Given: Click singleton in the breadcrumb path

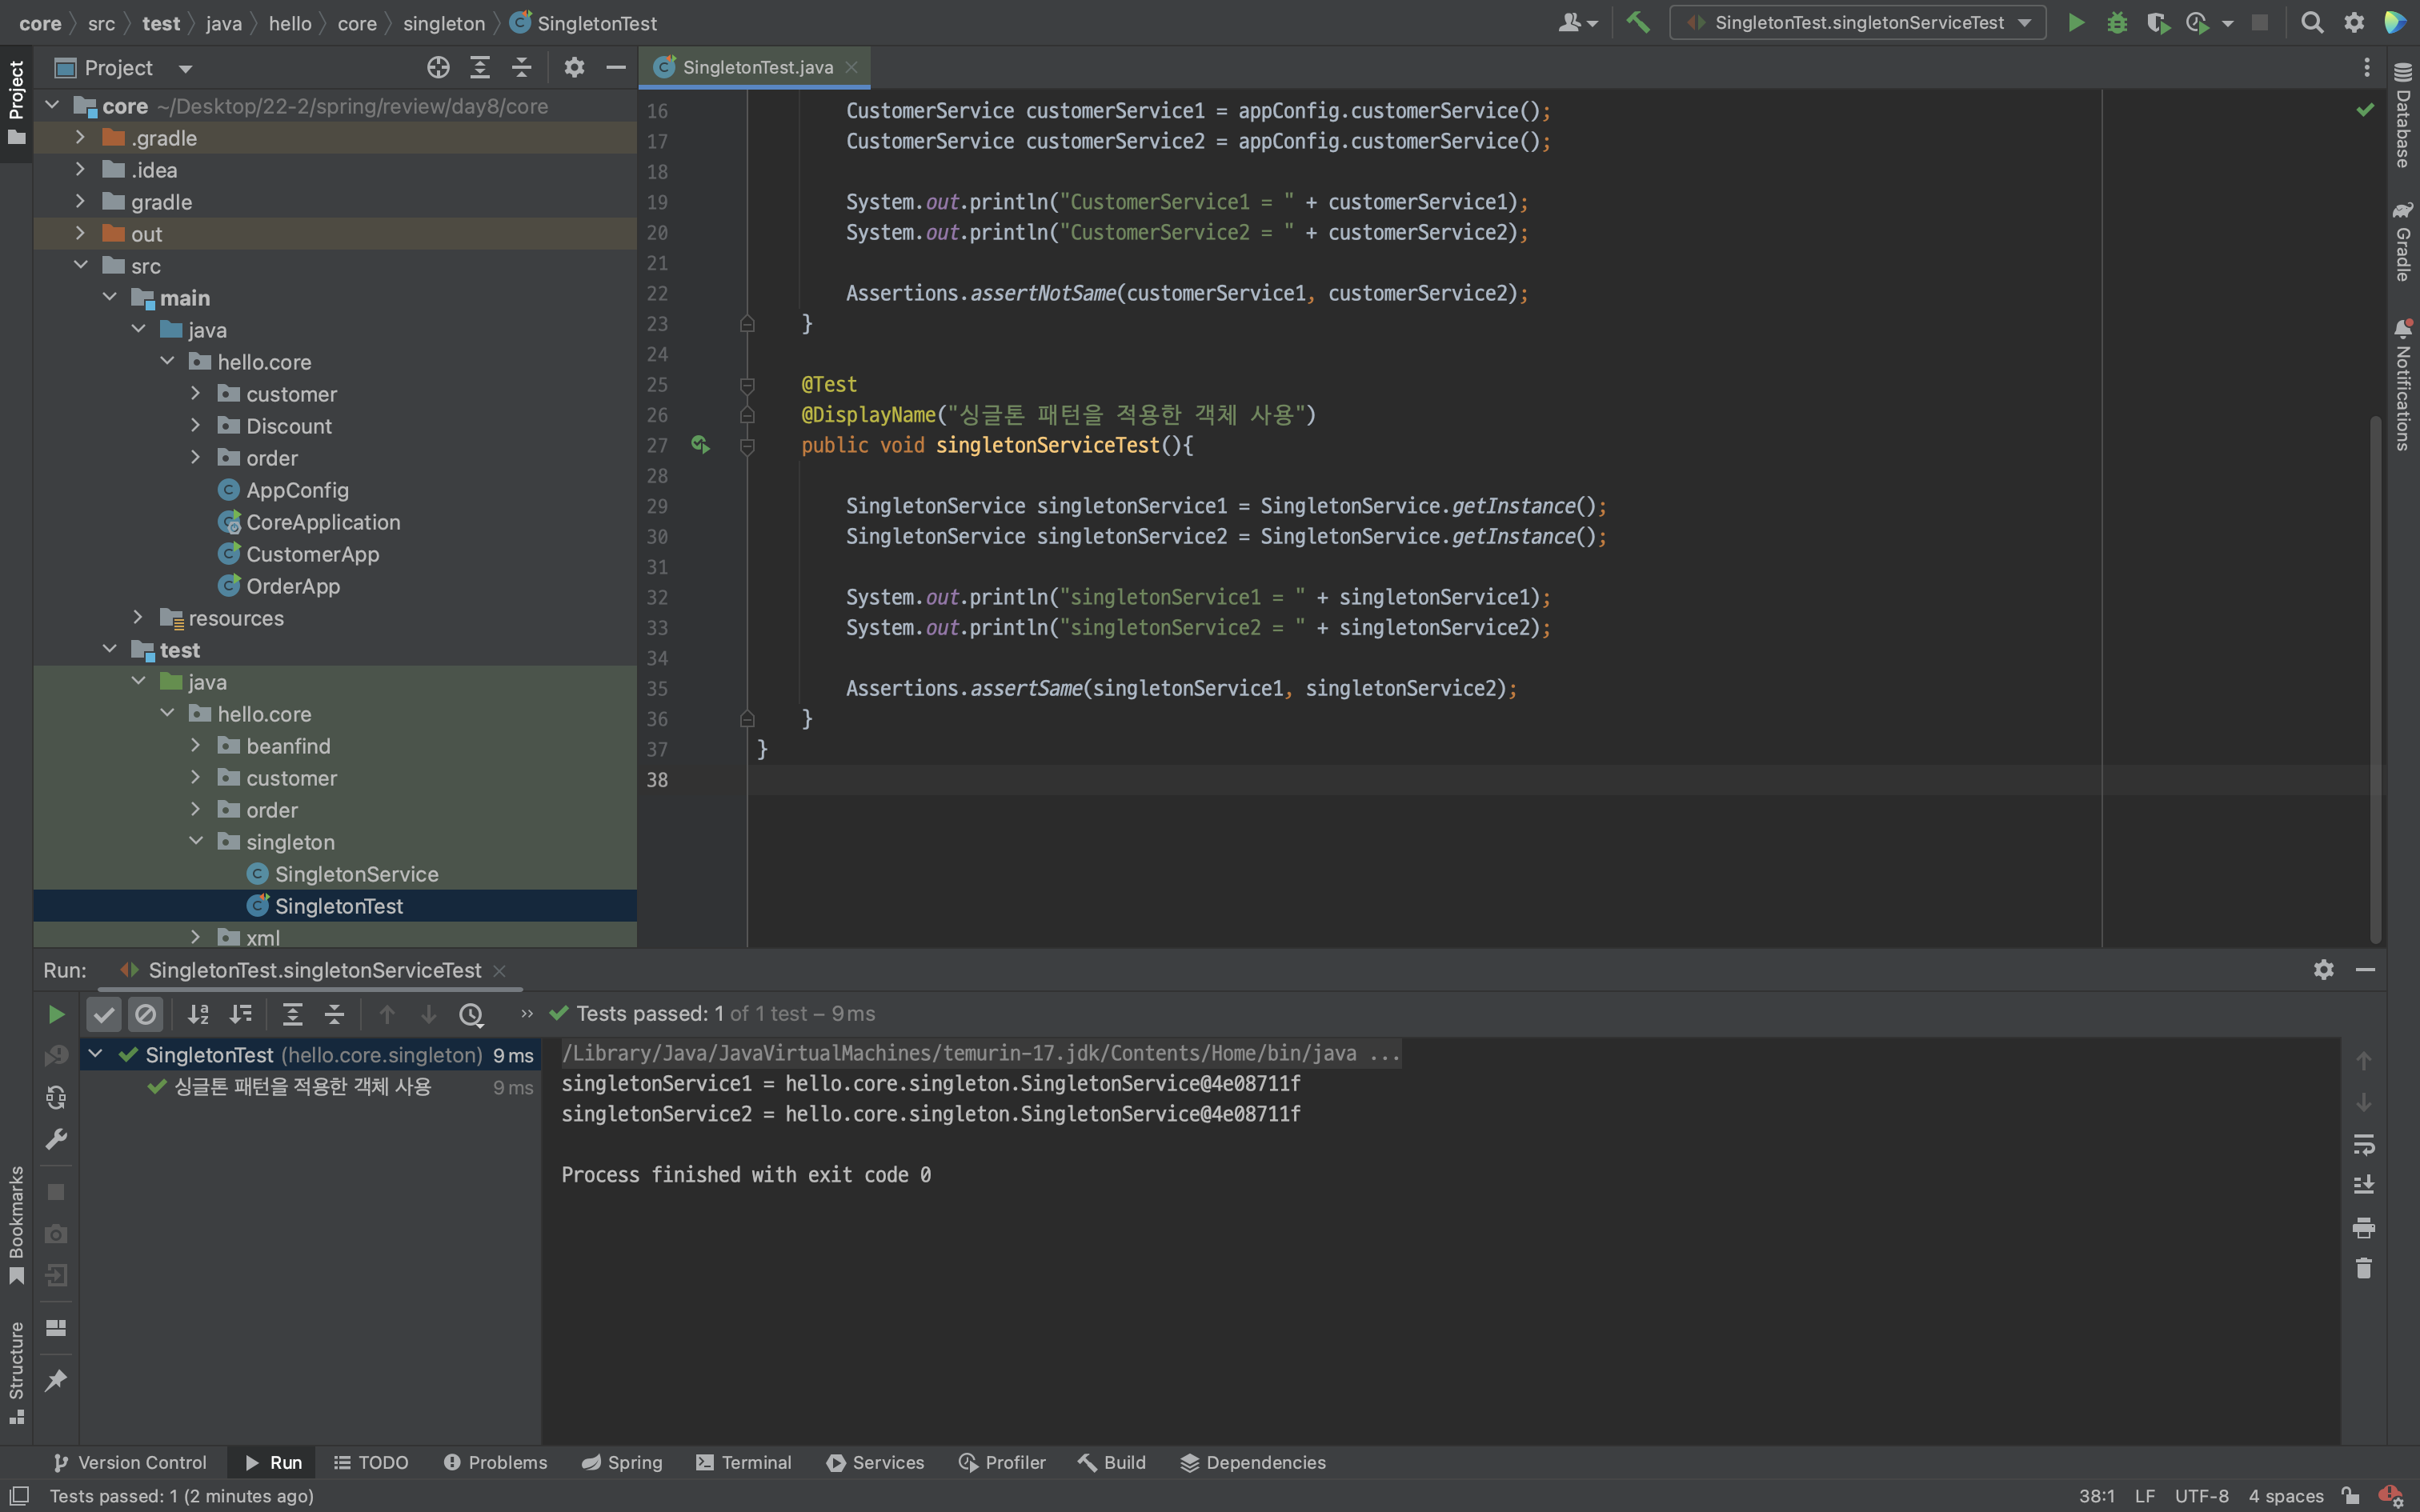Looking at the screenshot, I should [443, 23].
